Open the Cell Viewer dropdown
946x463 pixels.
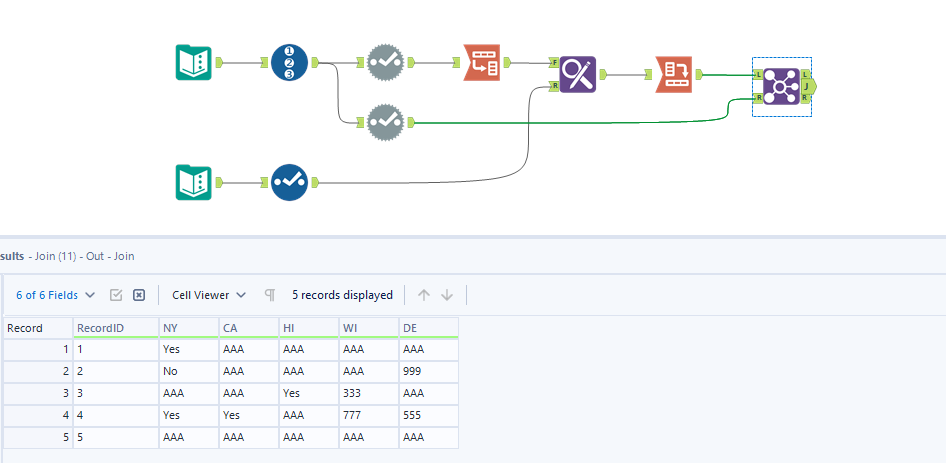209,295
